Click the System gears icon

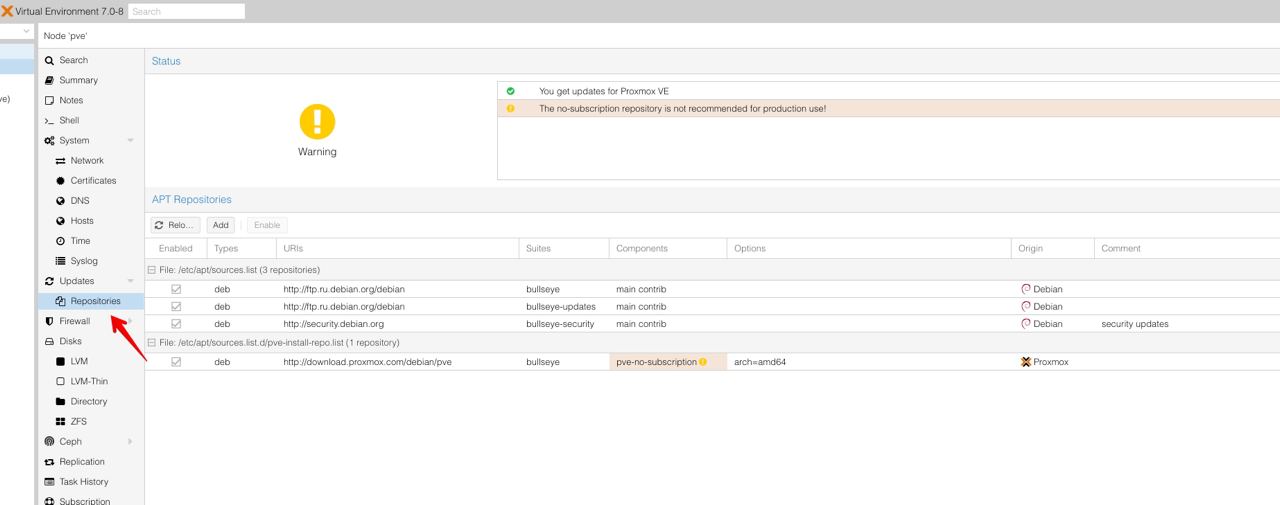pyautogui.click(x=49, y=141)
